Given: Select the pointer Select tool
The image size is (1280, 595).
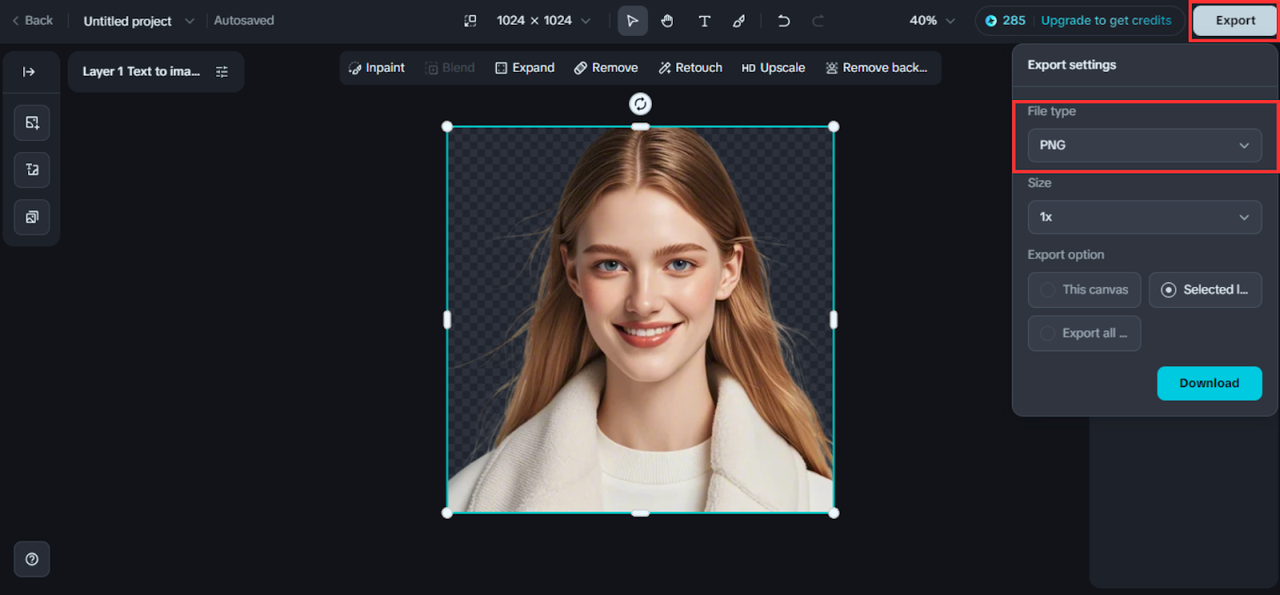Looking at the screenshot, I should (632, 20).
